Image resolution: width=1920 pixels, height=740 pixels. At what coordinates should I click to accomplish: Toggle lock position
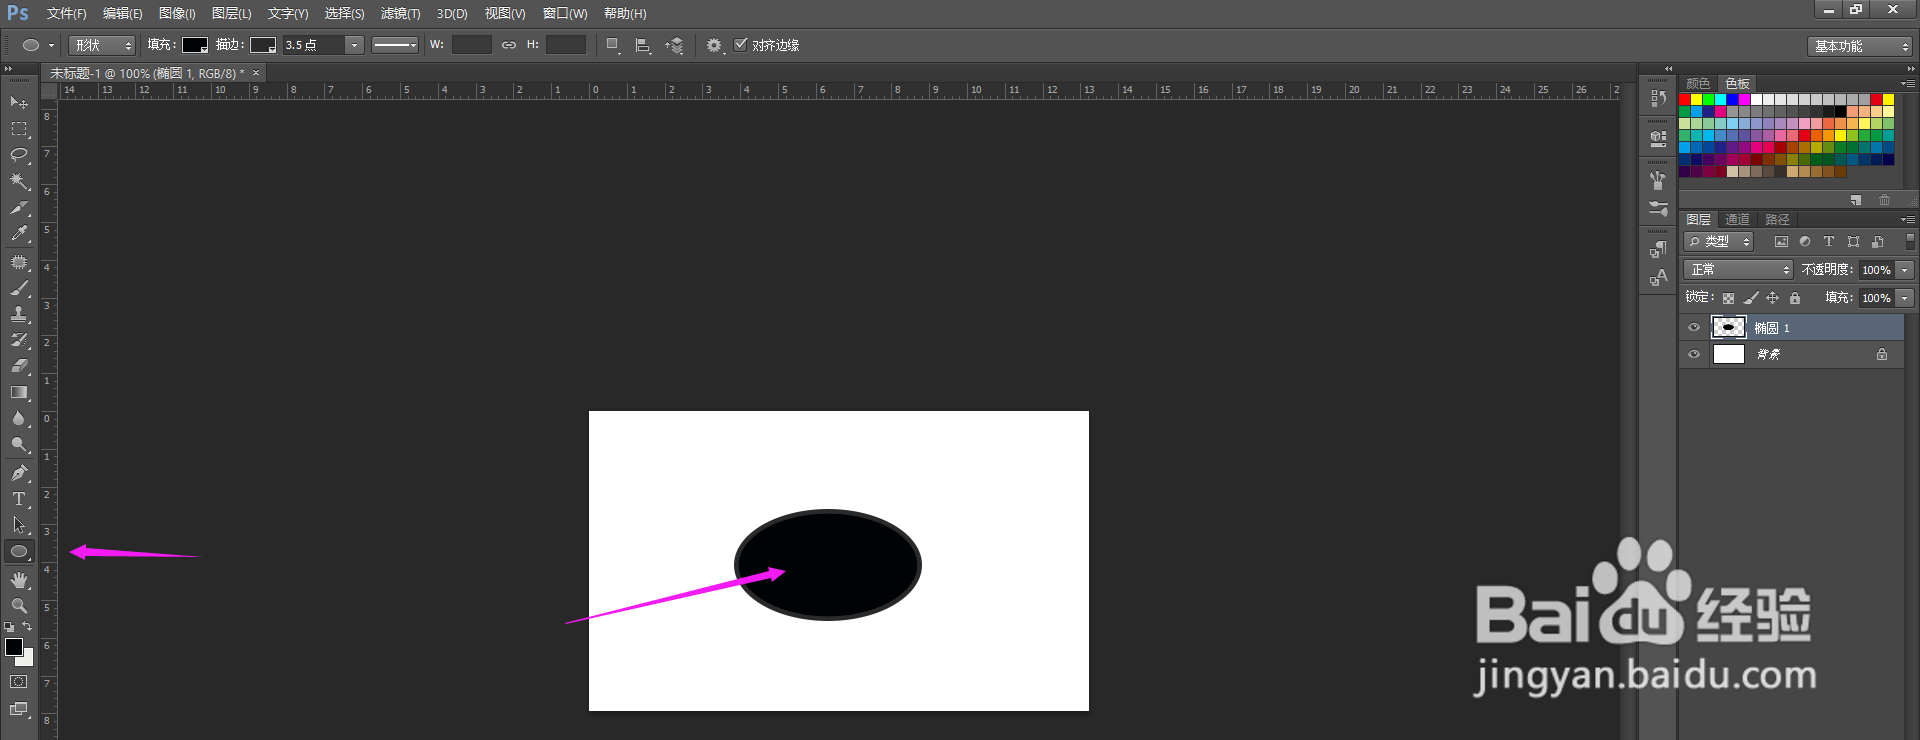click(x=1773, y=298)
